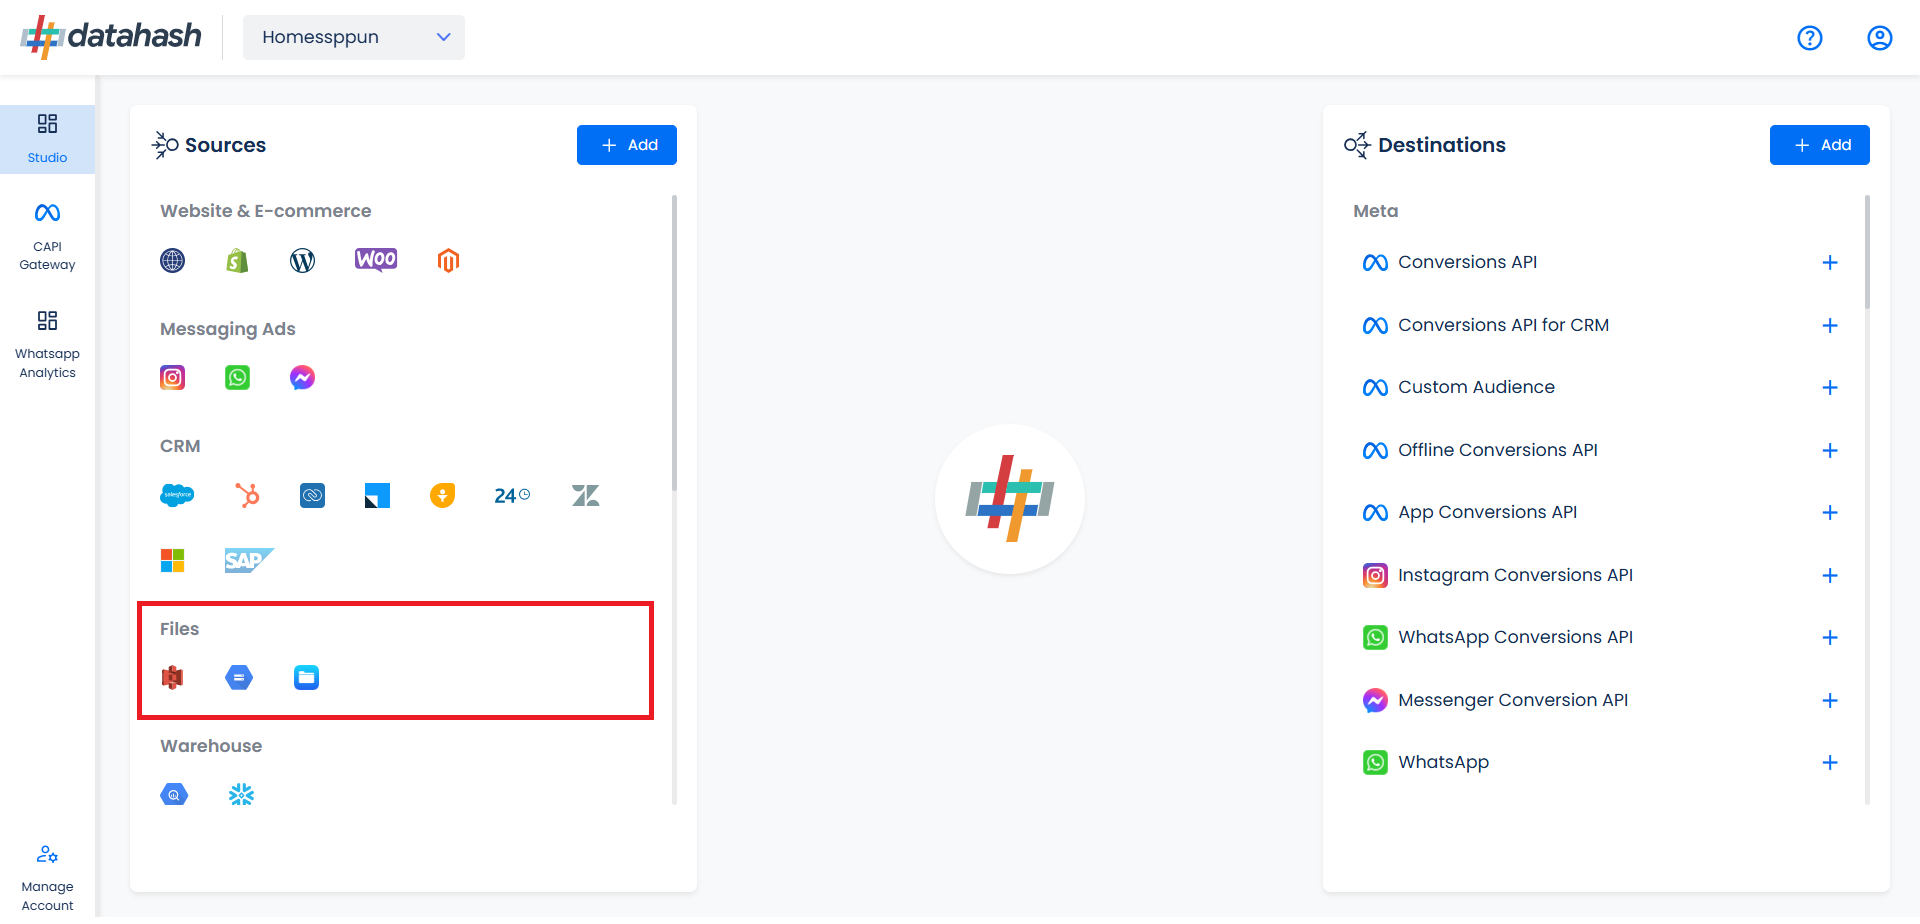Select the HubSpot CRM source
Image resolution: width=1920 pixels, height=924 pixels.
tap(247, 495)
